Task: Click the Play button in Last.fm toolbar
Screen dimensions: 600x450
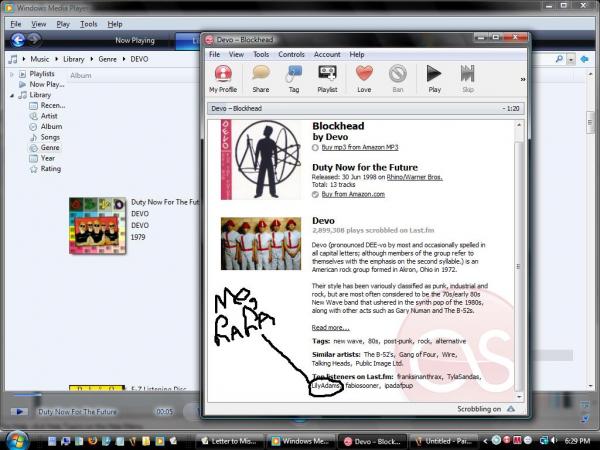Action: click(434, 79)
